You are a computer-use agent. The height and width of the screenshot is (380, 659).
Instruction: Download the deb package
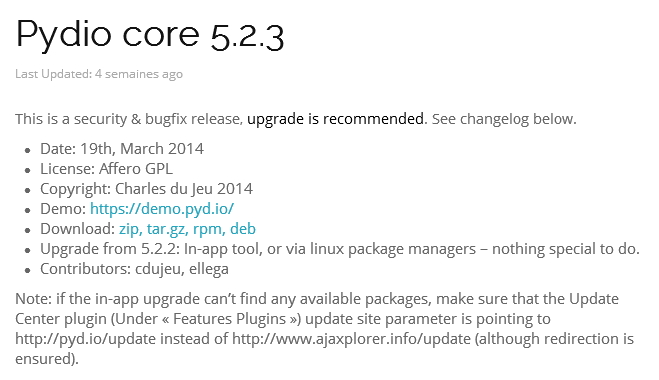[x=243, y=229]
